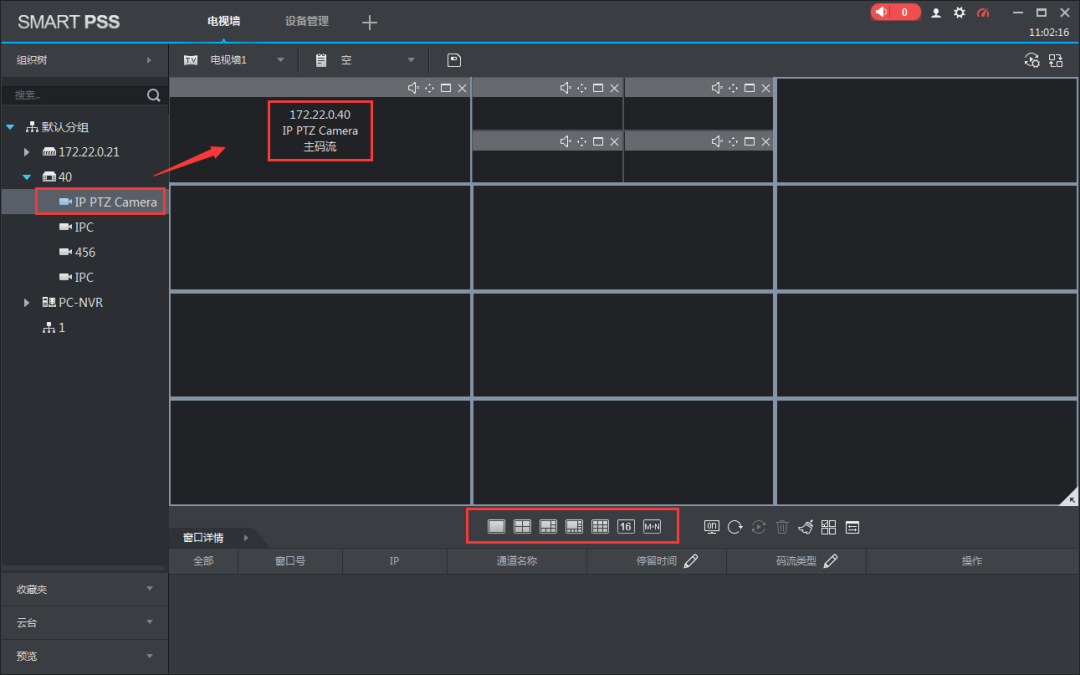Click the screen swap layout icon
Screen dimensions: 1080x675
1056,60
